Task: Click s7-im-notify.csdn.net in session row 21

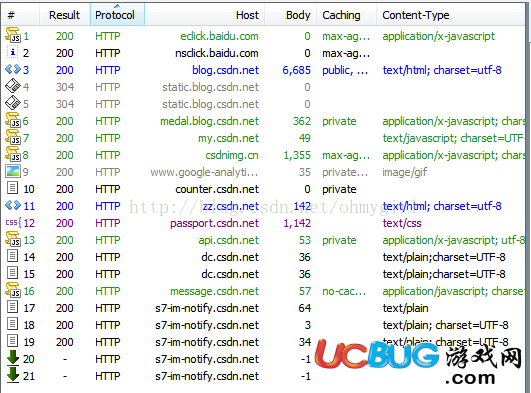Action: (207, 376)
